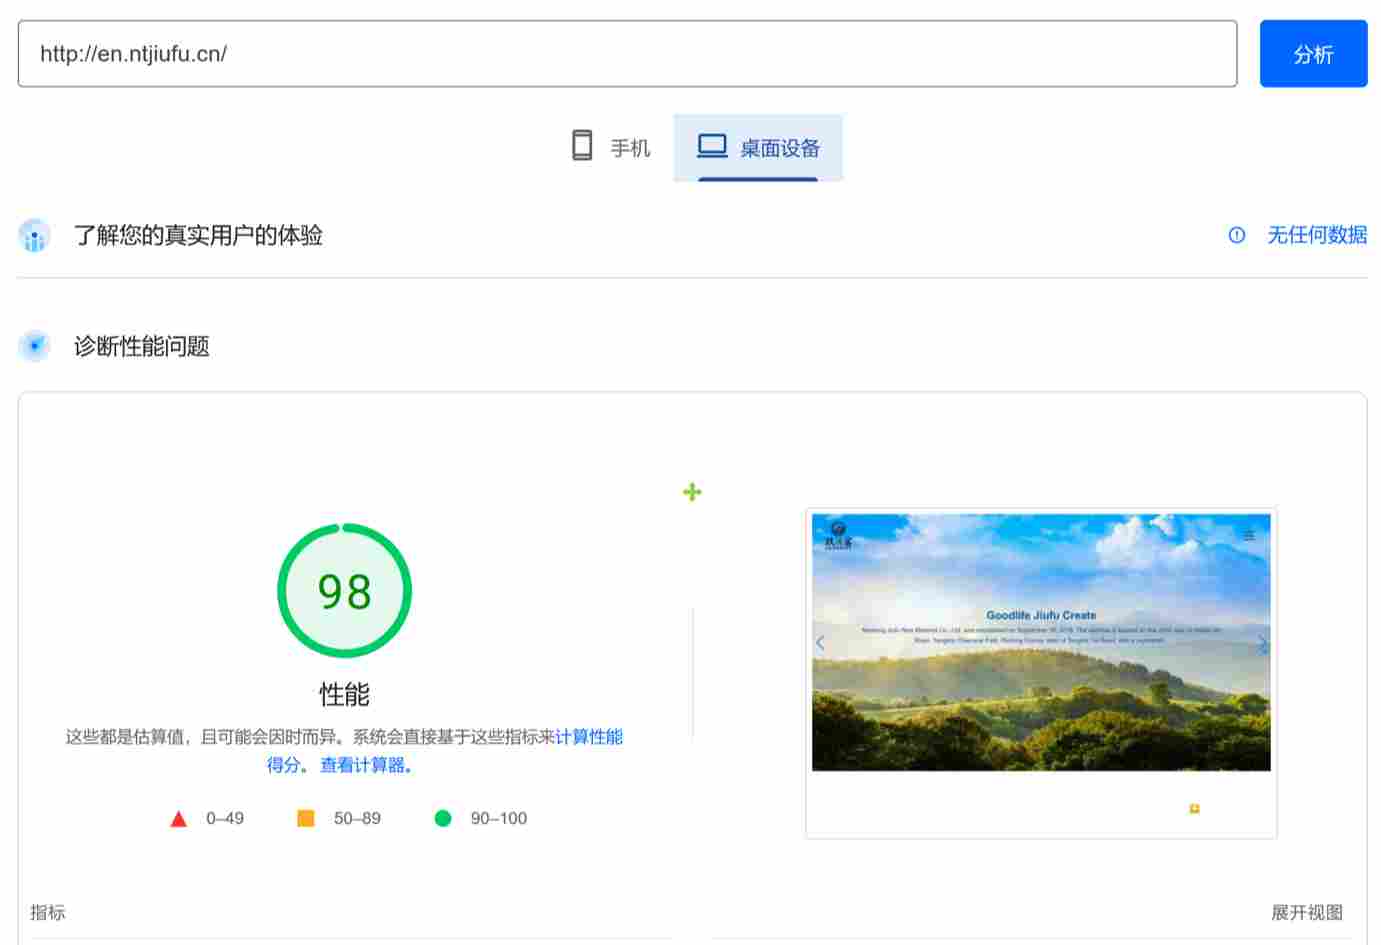
Task: Click the radar icon beside 诊断性能问题
Action: (x=34, y=346)
